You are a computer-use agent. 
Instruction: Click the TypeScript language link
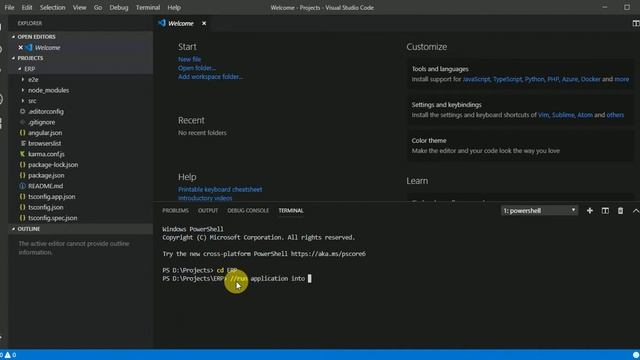(507, 79)
